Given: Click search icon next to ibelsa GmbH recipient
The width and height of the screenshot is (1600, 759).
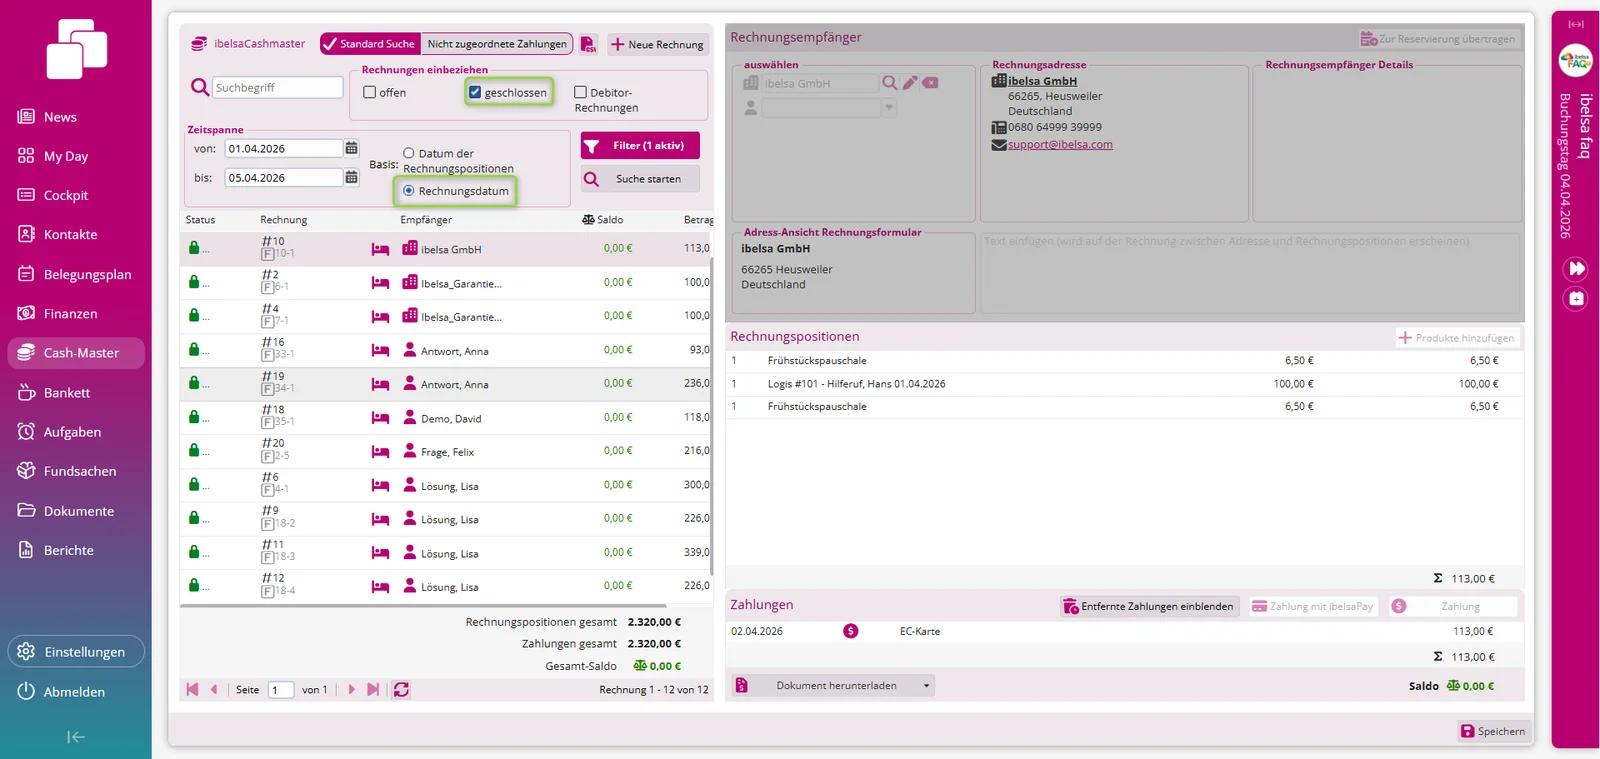Looking at the screenshot, I should pos(889,83).
